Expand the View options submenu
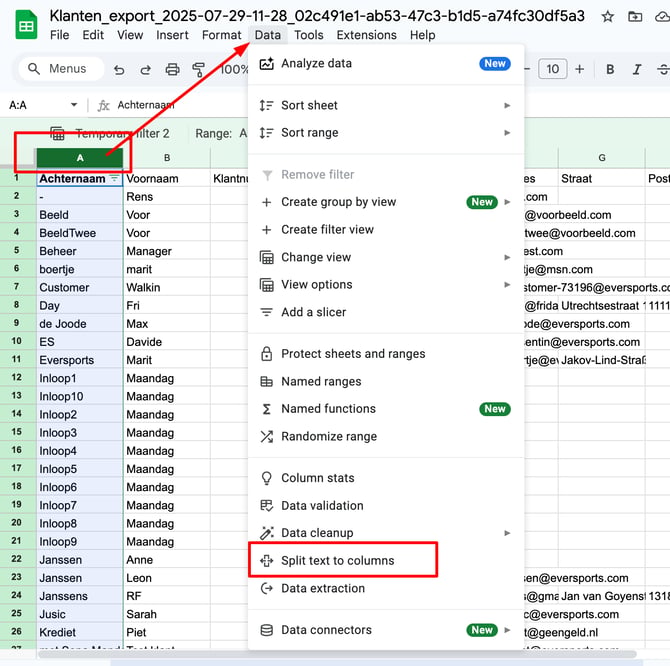Screen dimensions: 670x666 click(x=386, y=285)
